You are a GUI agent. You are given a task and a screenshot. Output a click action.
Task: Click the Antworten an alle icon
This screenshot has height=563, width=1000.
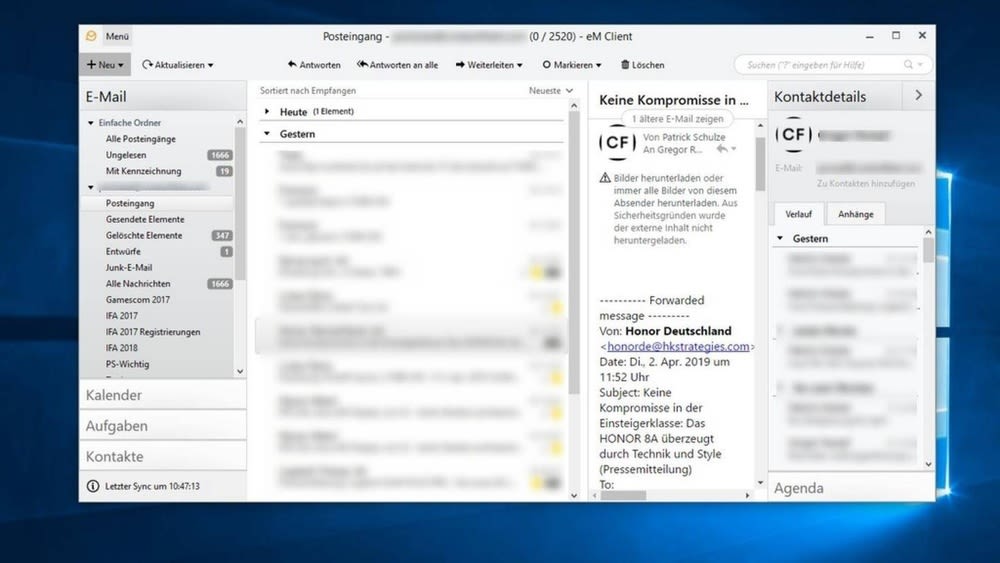[x=362, y=65]
